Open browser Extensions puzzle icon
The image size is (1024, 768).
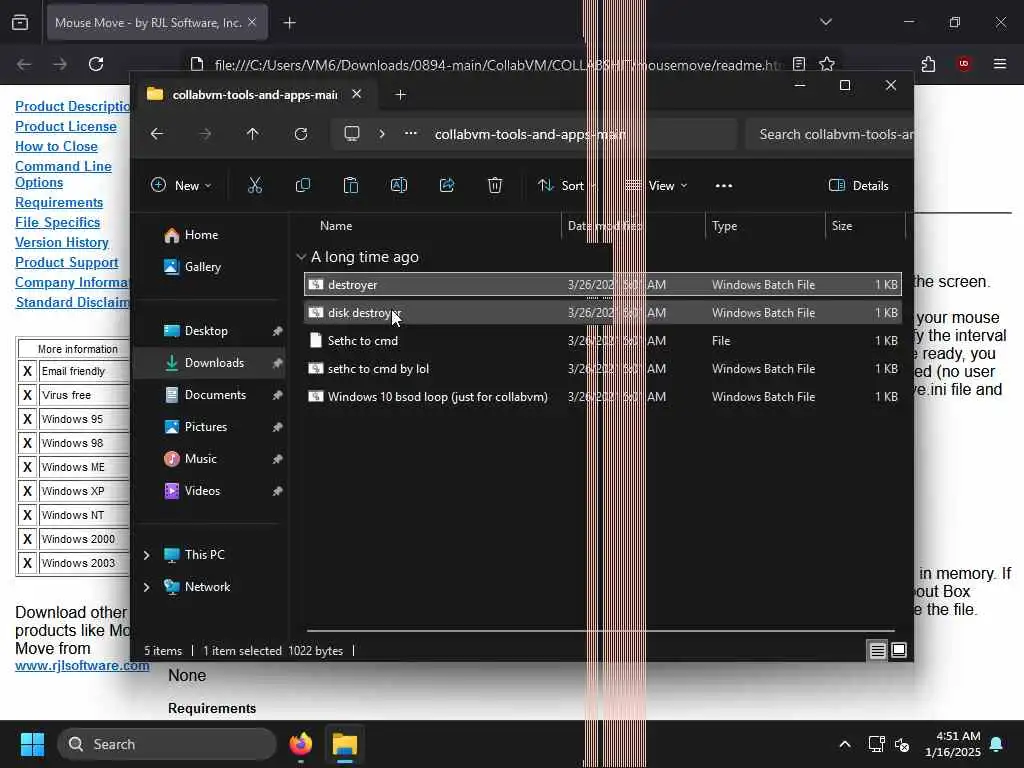coord(928,64)
